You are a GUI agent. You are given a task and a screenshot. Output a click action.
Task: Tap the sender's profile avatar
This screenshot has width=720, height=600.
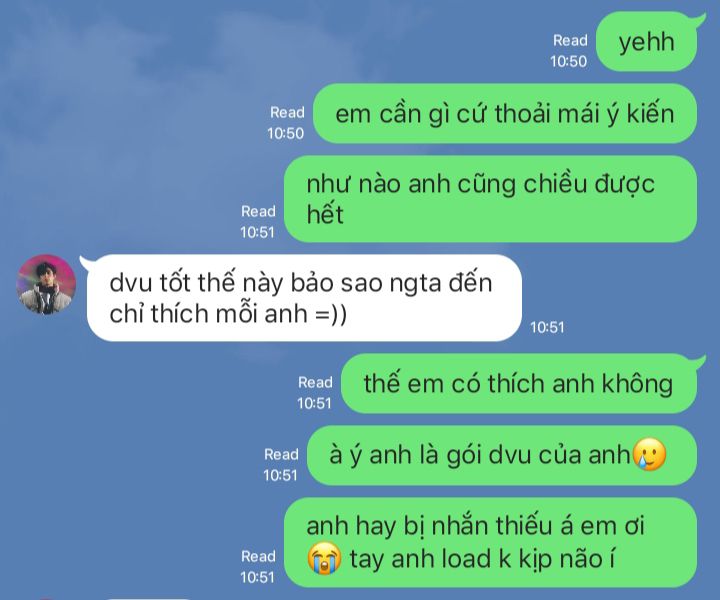click(46, 285)
